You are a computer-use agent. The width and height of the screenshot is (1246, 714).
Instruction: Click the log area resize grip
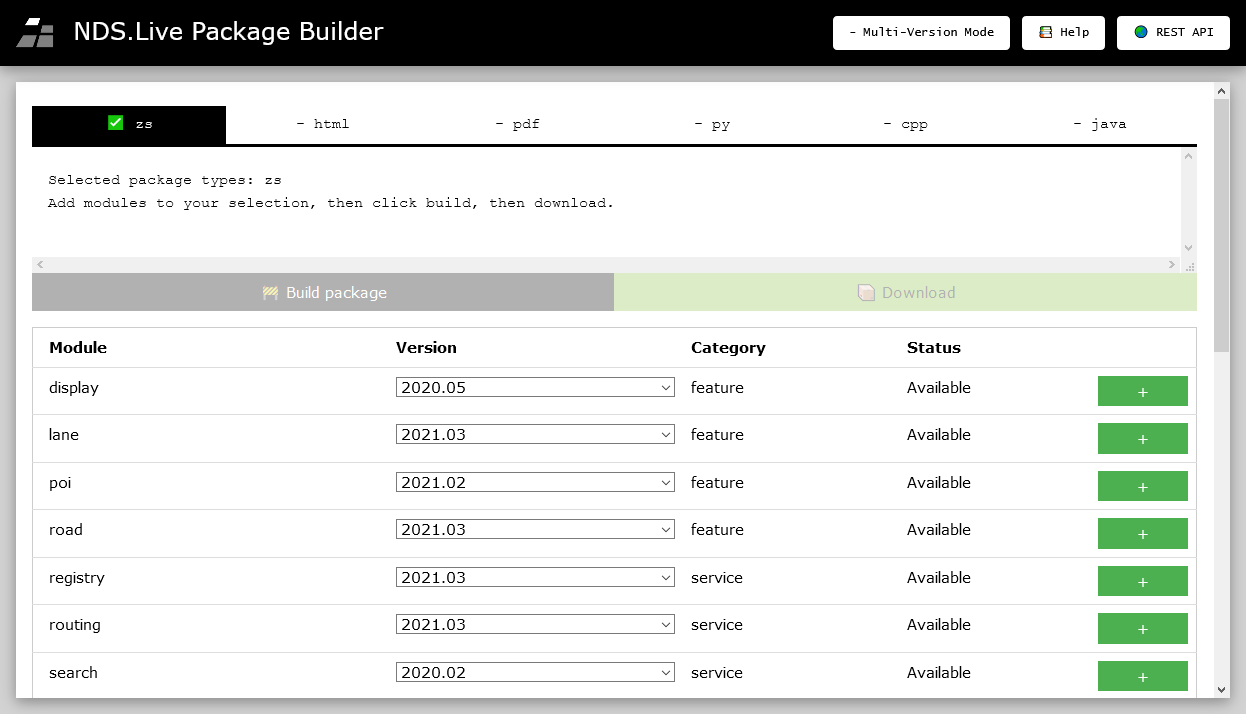pyautogui.click(x=1189, y=265)
